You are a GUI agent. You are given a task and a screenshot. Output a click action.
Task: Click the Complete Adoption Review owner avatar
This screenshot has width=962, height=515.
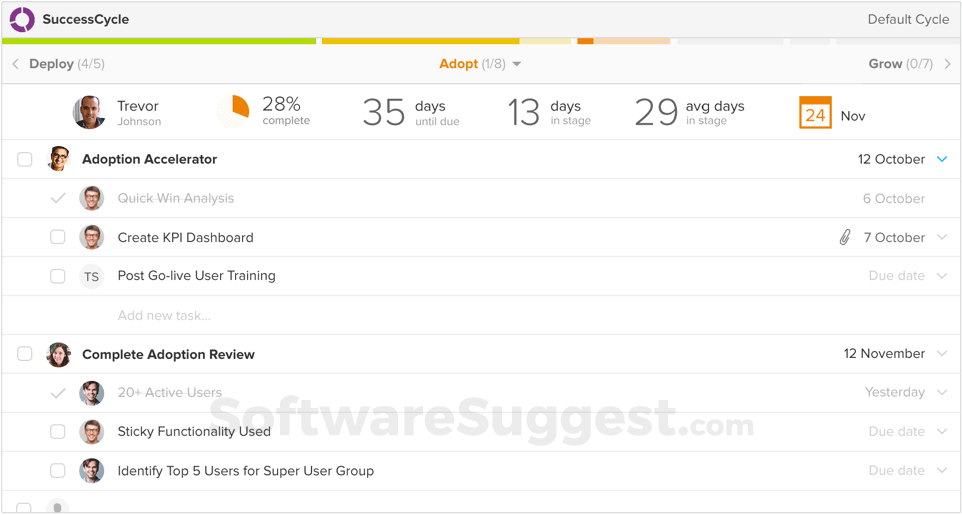(x=59, y=354)
